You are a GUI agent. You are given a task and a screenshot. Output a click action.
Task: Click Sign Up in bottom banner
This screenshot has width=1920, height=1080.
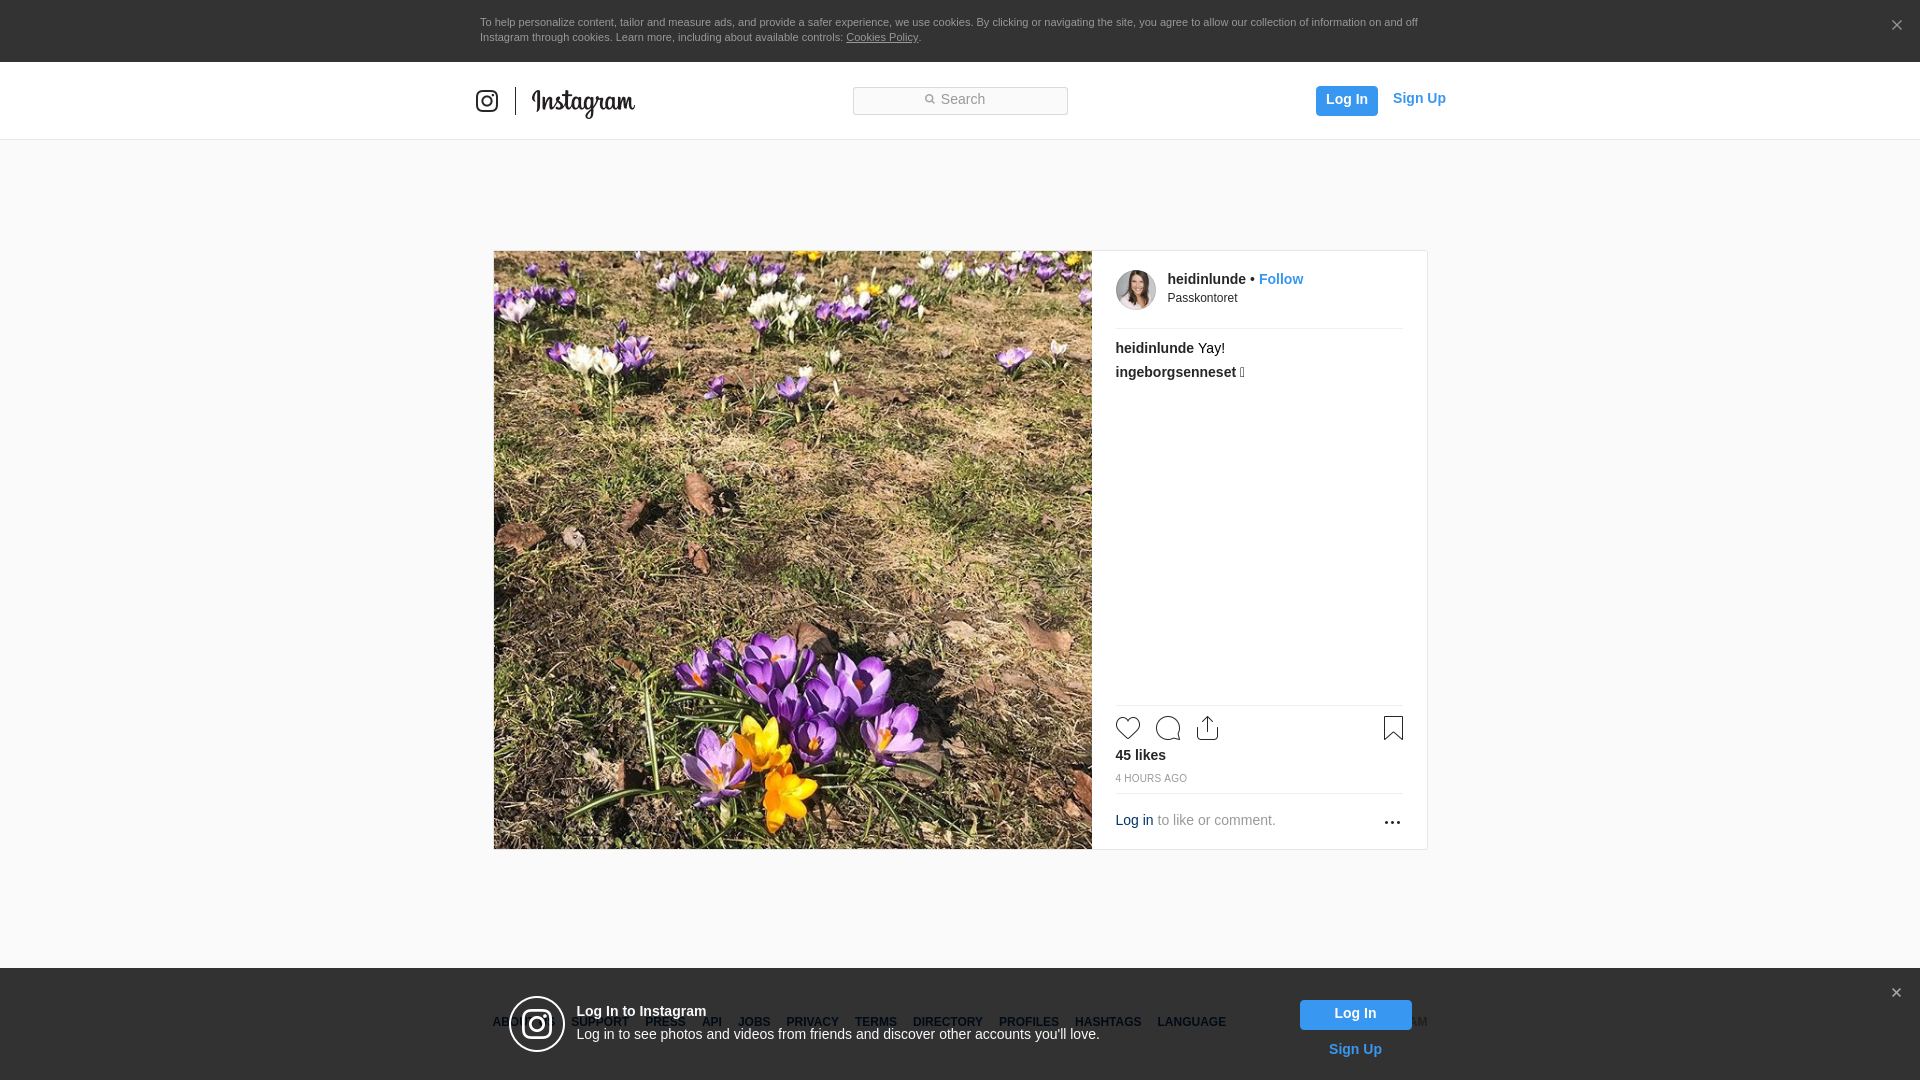pos(1355,1049)
